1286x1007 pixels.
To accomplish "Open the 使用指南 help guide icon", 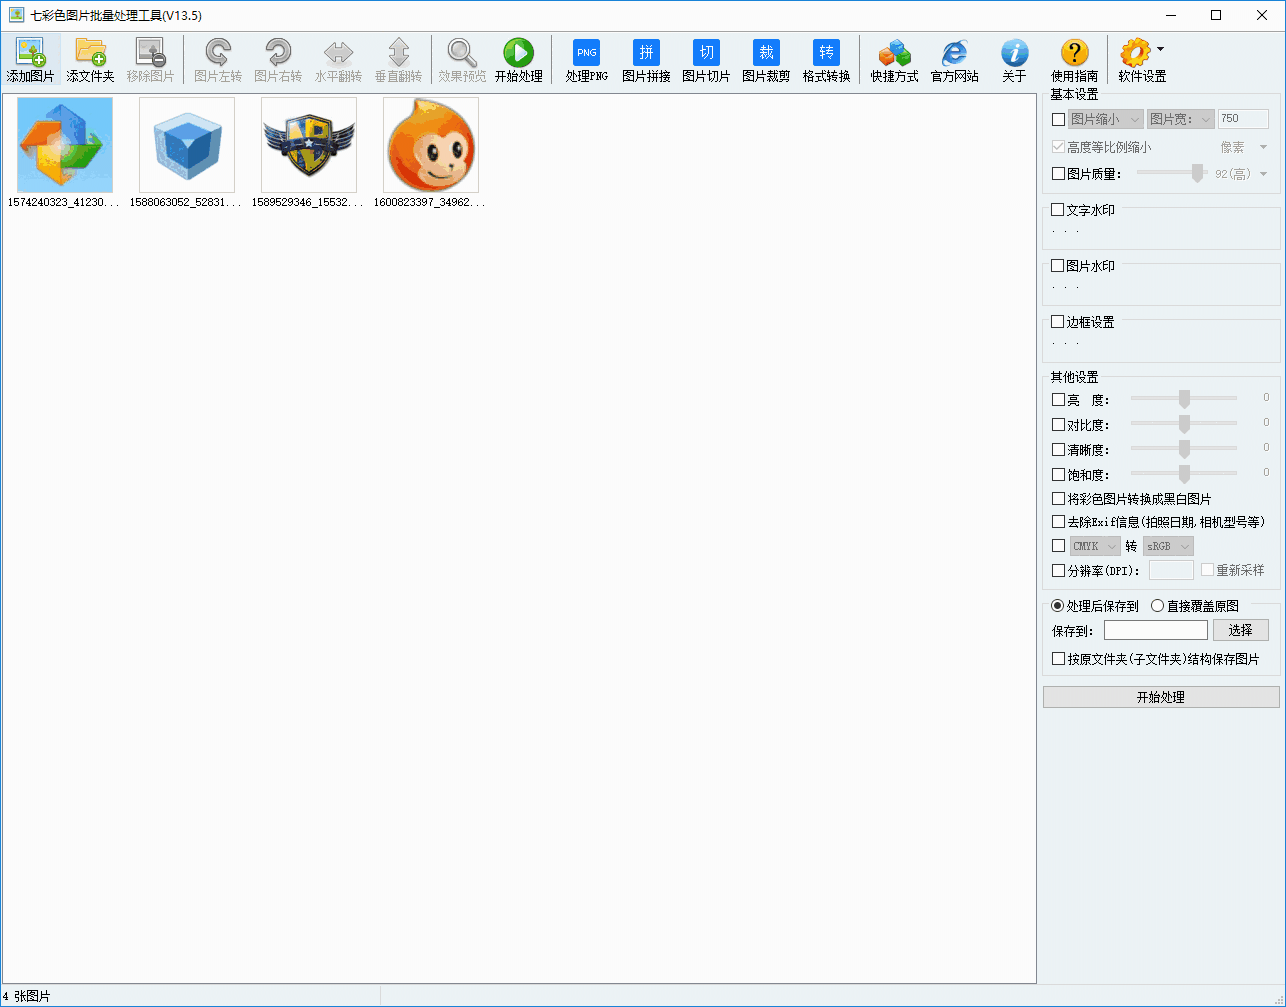I will click(x=1074, y=60).
